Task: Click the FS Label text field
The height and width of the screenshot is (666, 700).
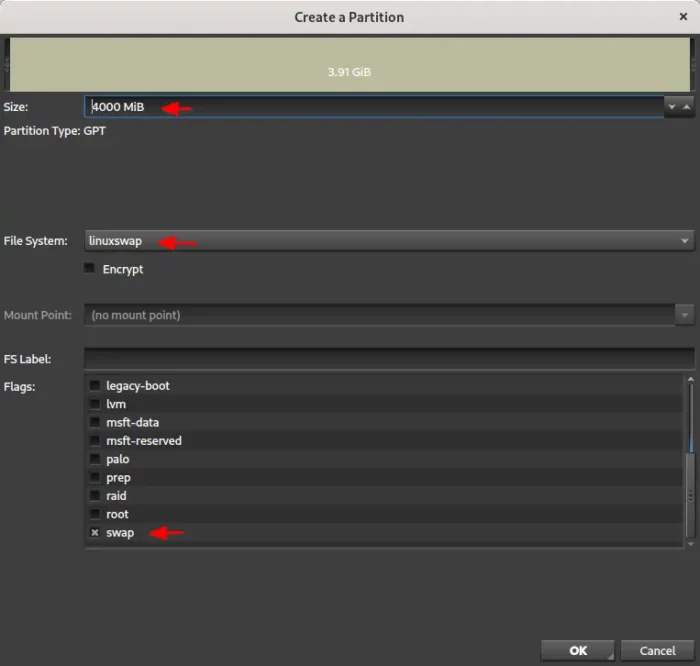Action: 389,359
